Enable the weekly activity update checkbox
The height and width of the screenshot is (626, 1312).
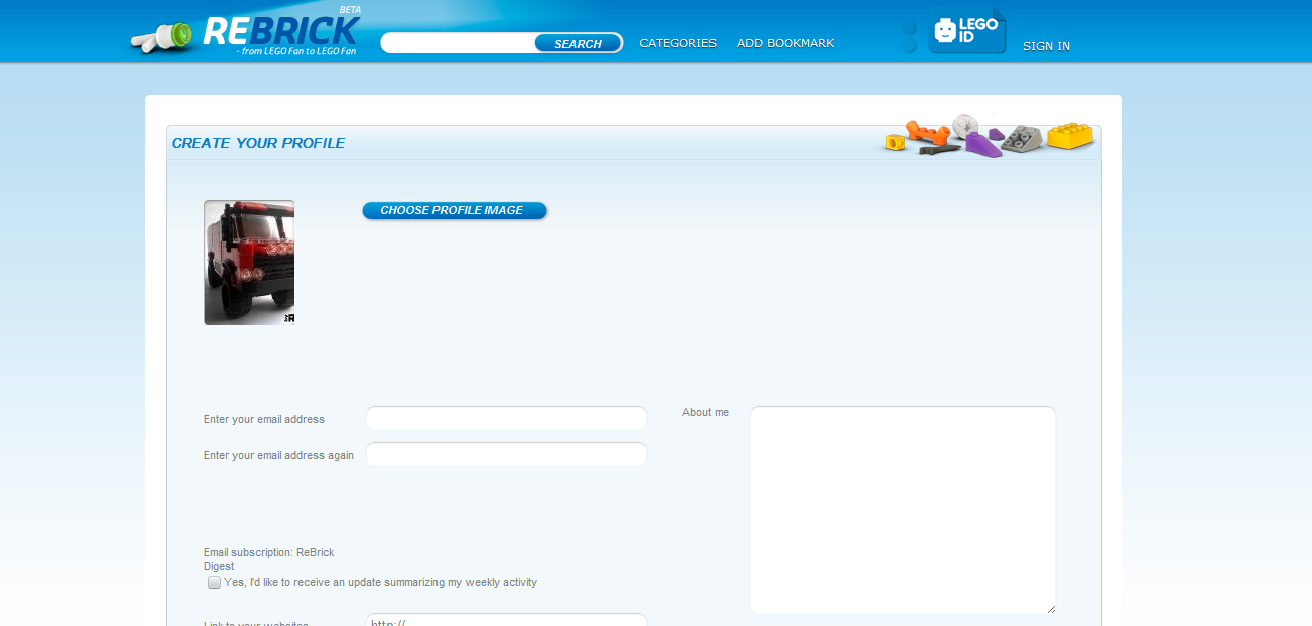pos(214,582)
